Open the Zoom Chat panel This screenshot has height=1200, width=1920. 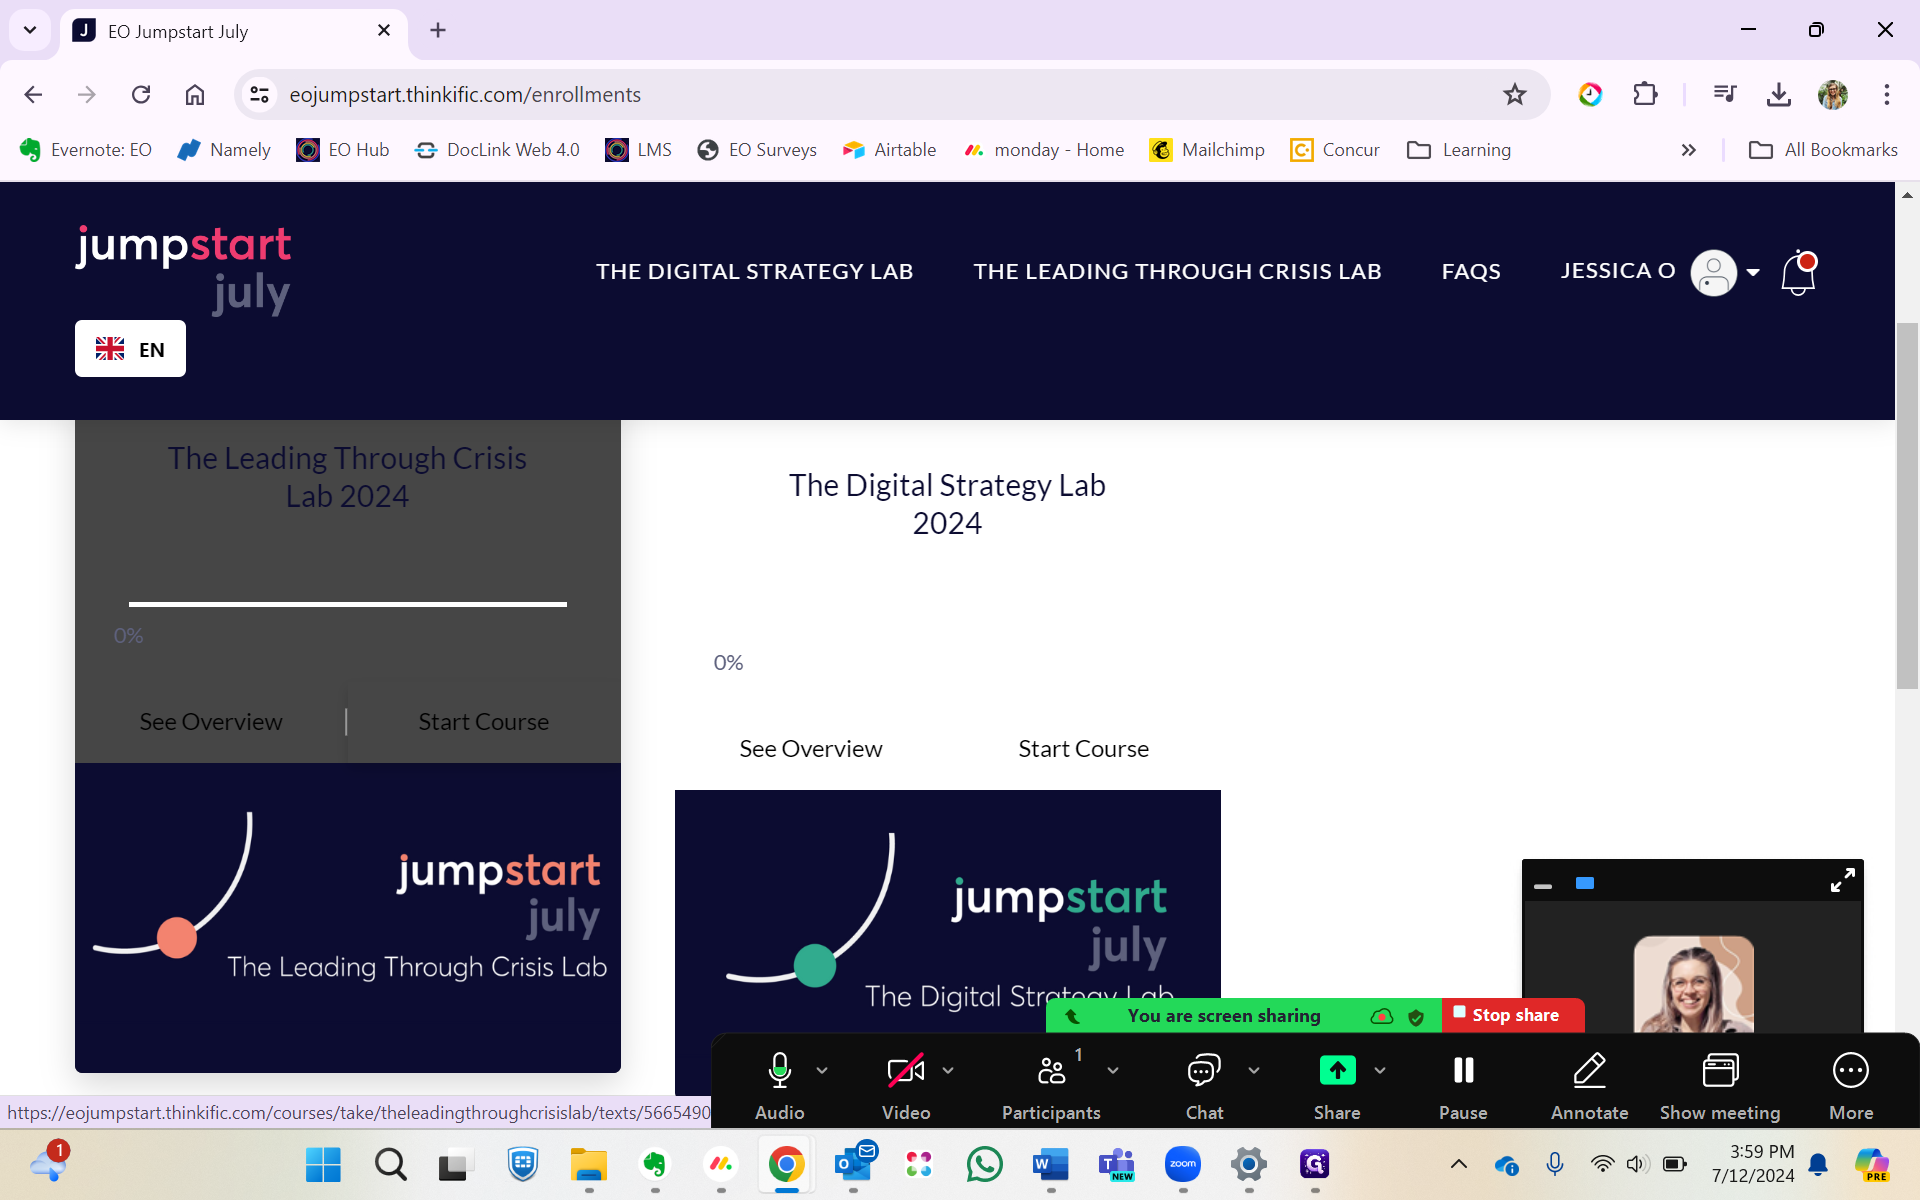tap(1204, 1086)
